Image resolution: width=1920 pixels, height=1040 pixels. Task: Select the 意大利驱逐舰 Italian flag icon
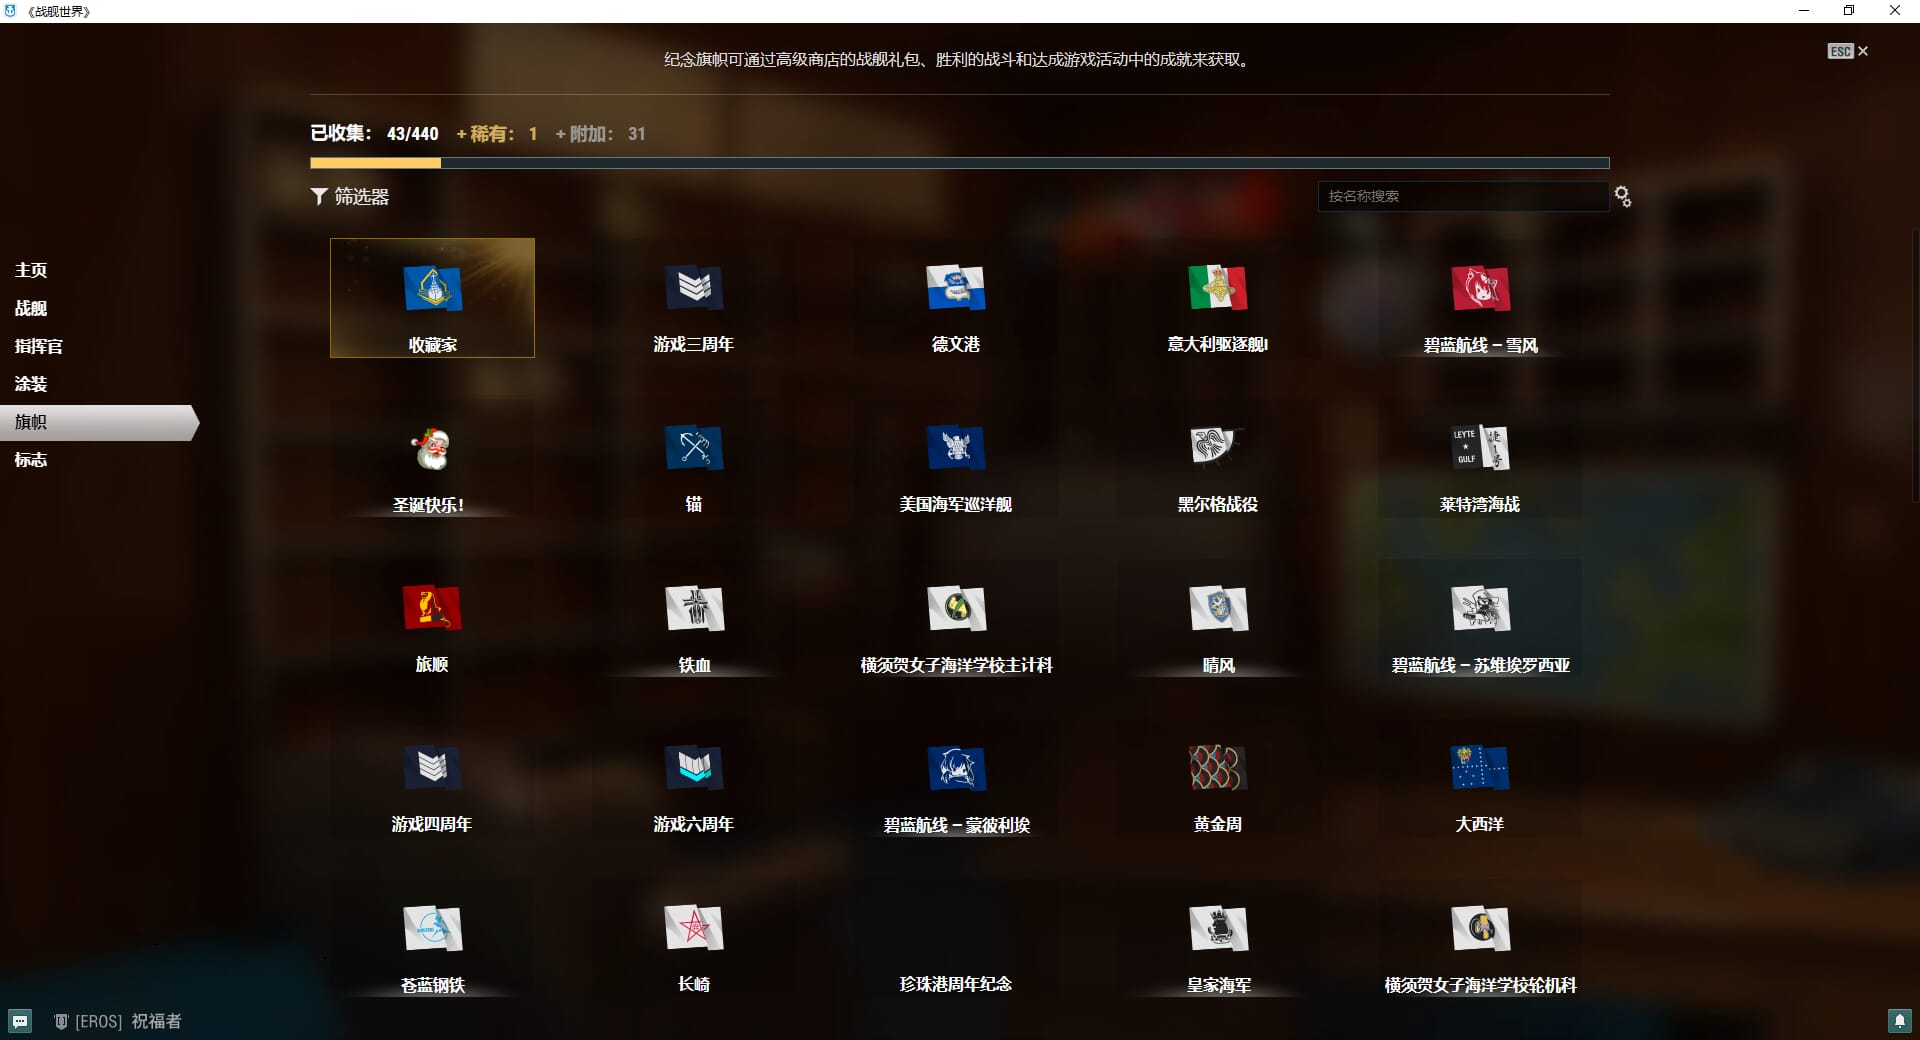point(1217,289)
